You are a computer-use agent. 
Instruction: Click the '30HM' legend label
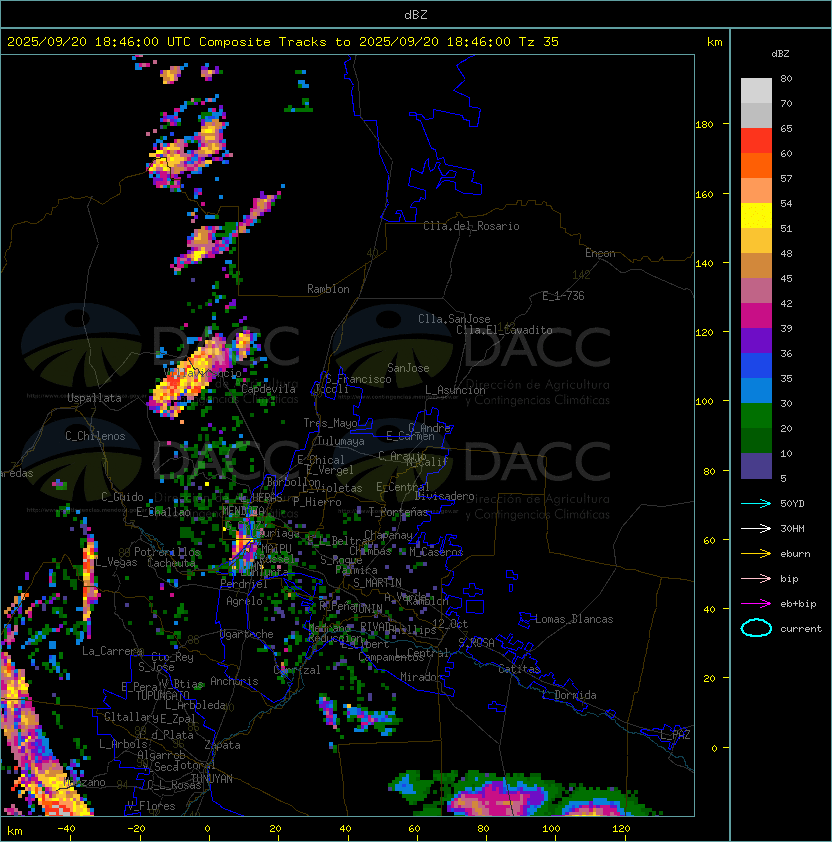coord(792,528)
